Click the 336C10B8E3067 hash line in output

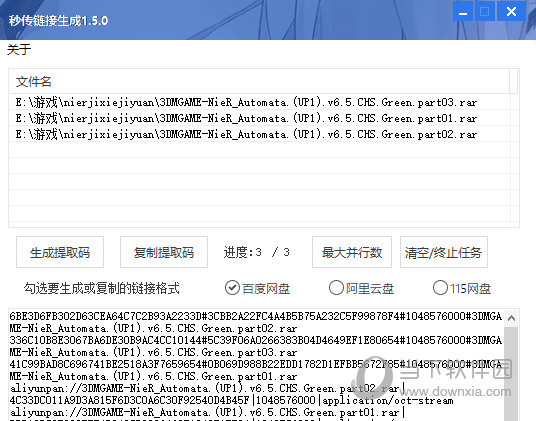click(256, 340)
